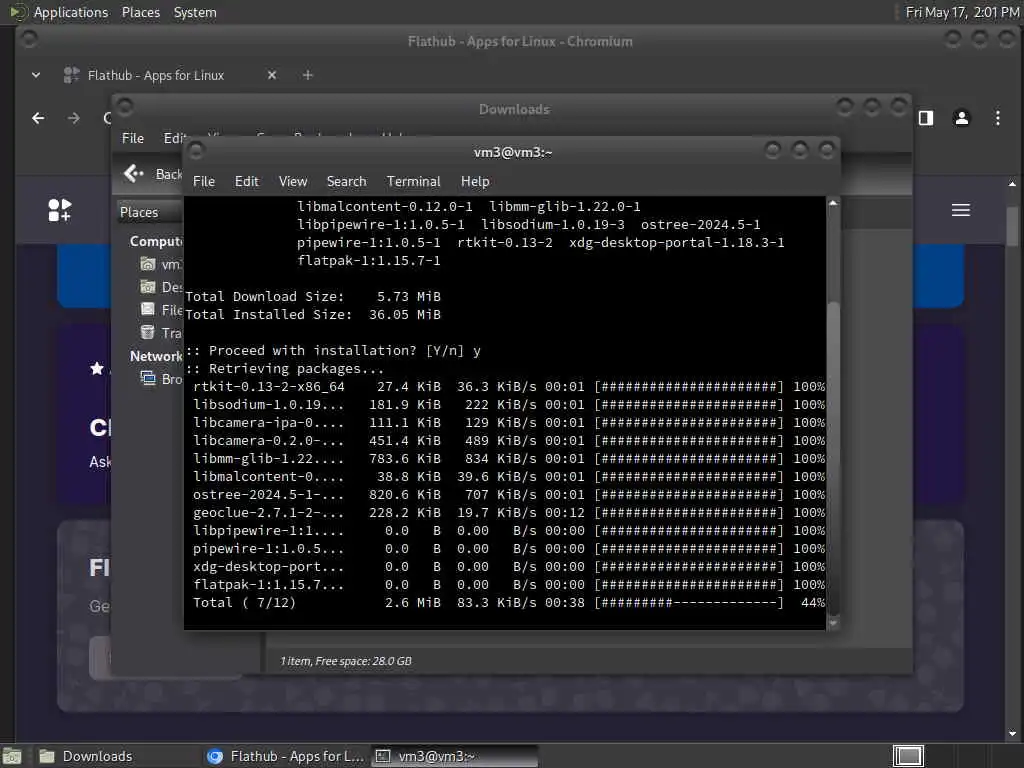Open home folder icon in Downloads sidebar

[x=148, y=264]
